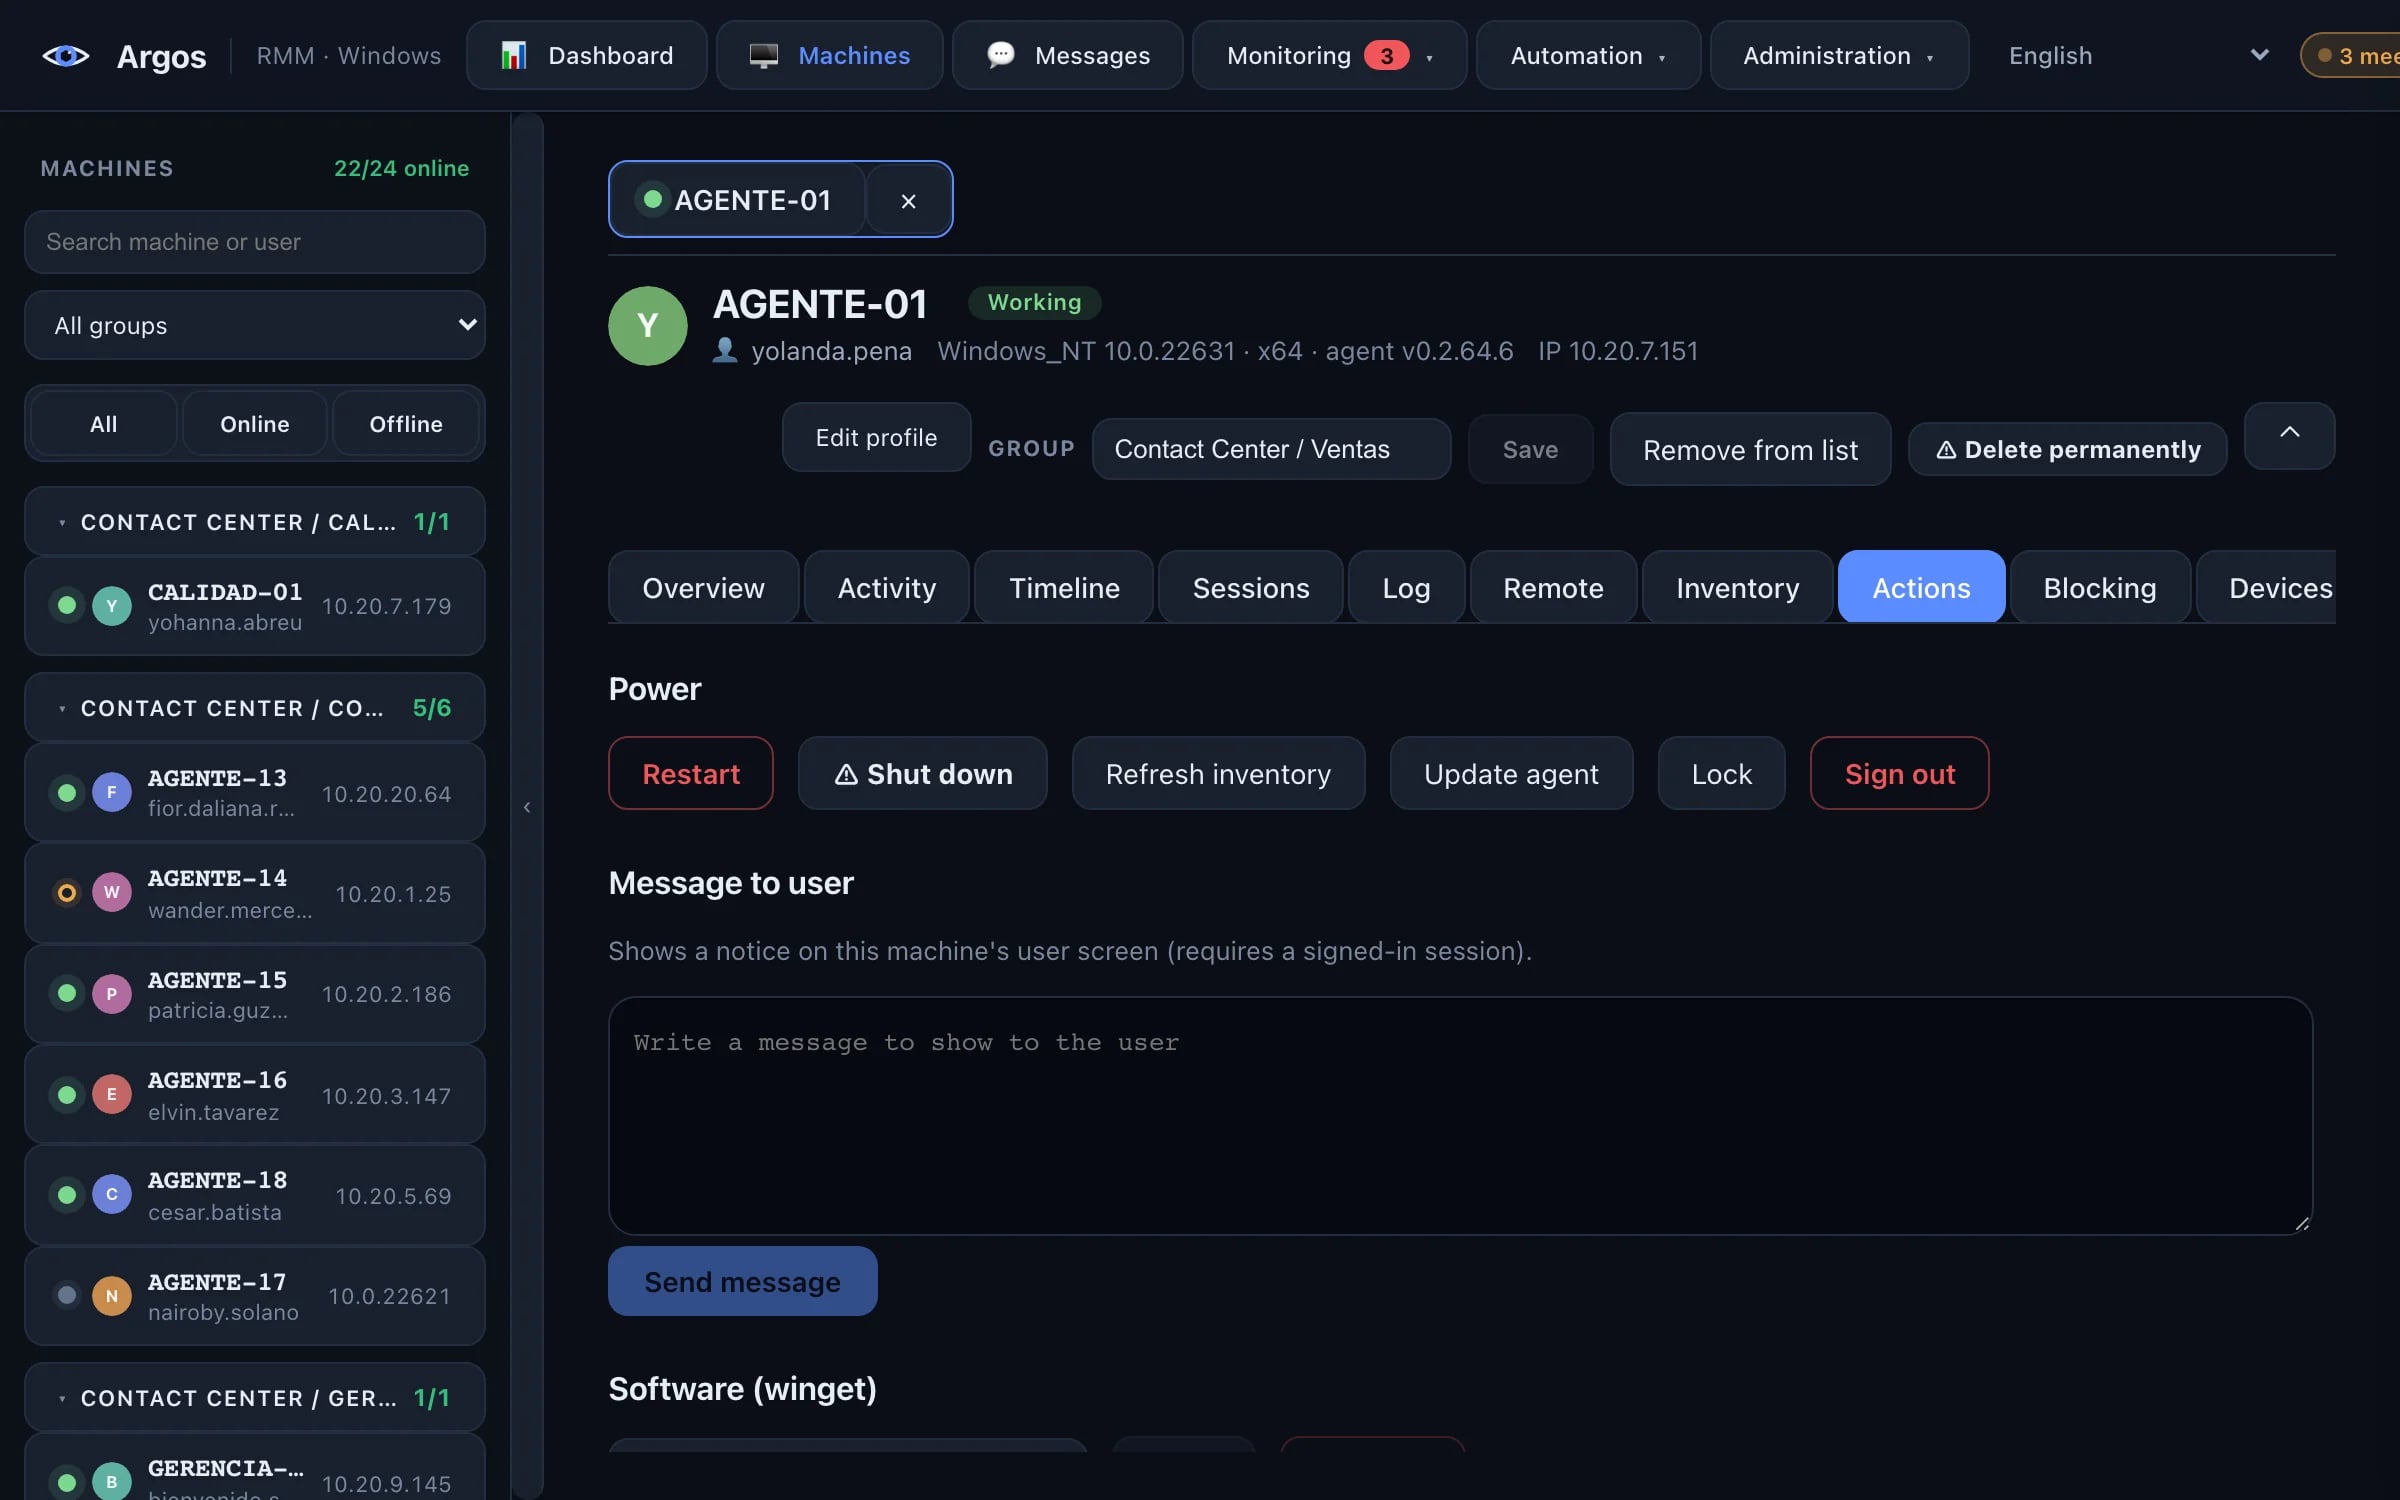This screenshot has width=2400, height=1500.
Task: Open Dashboard from the top navigation
Action: point(587,56)
